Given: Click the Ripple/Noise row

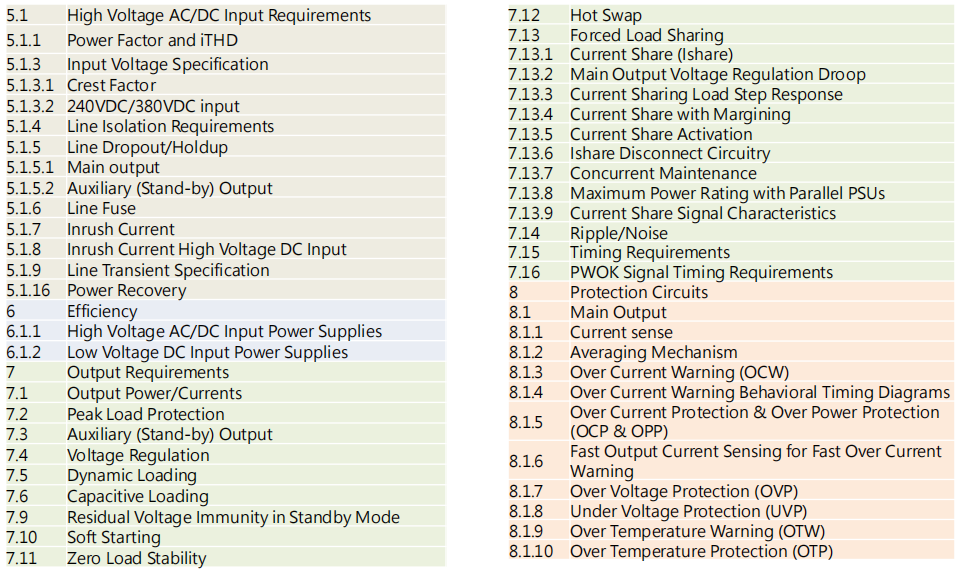Looking at the screenshot, I should point(731,233).
